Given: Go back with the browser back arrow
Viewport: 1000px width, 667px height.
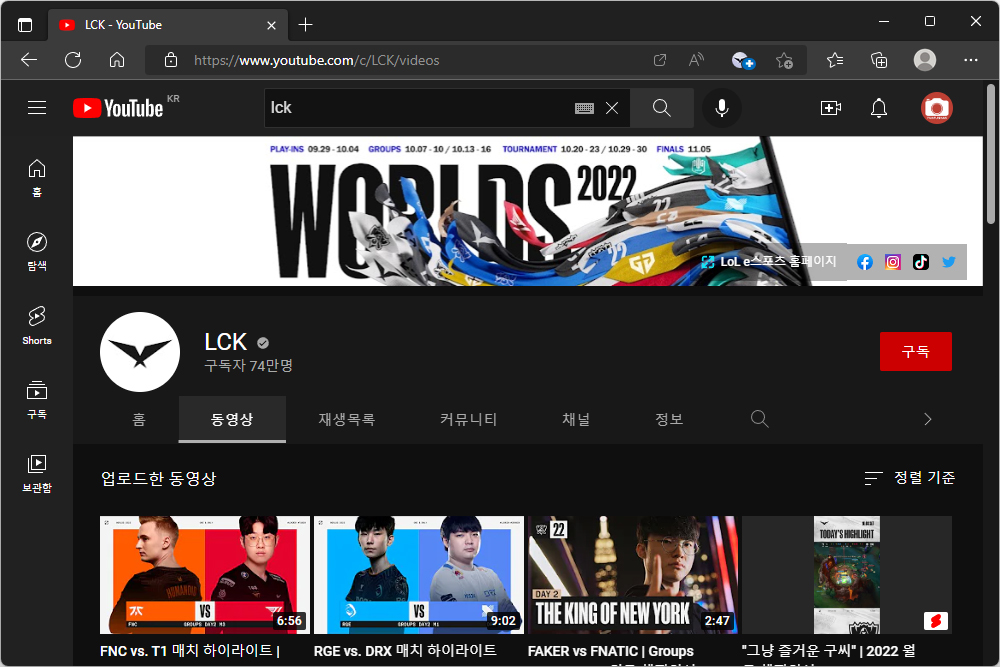Looking at the screenshot, I should (29, 60).
